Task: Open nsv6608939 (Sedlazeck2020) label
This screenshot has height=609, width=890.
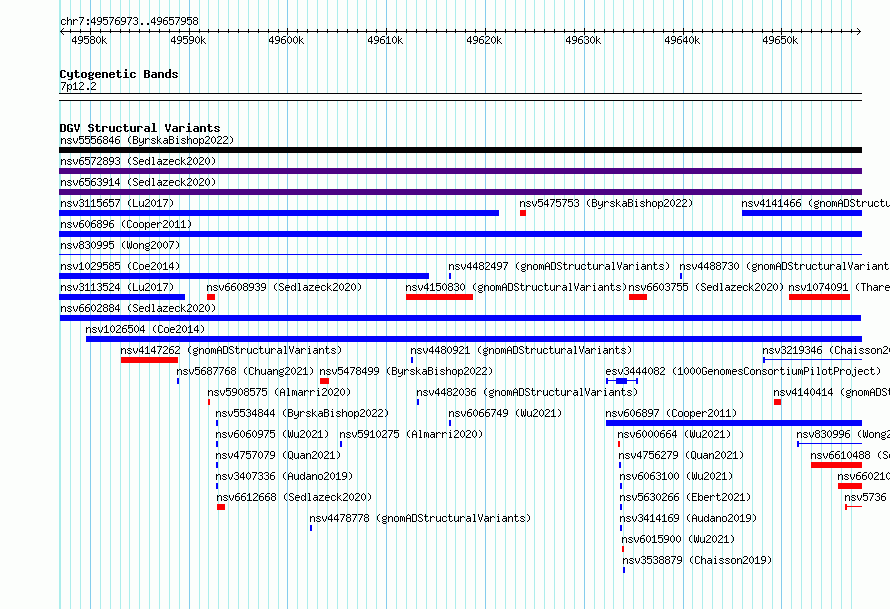Action: pyautogui.click(x=284, y=287)
